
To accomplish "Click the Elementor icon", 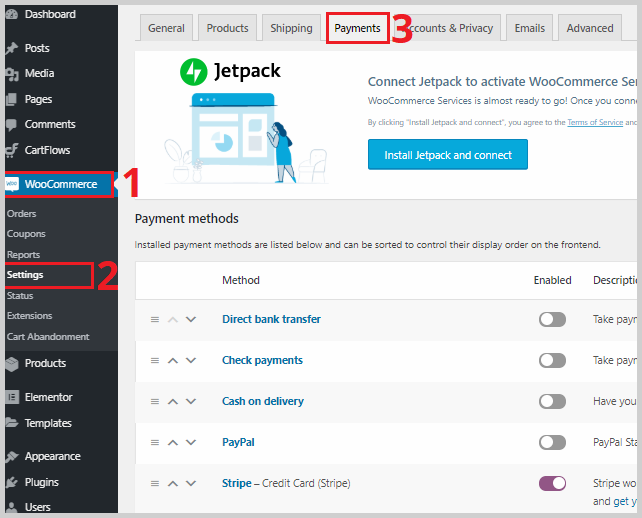I will tap(12, 397).
